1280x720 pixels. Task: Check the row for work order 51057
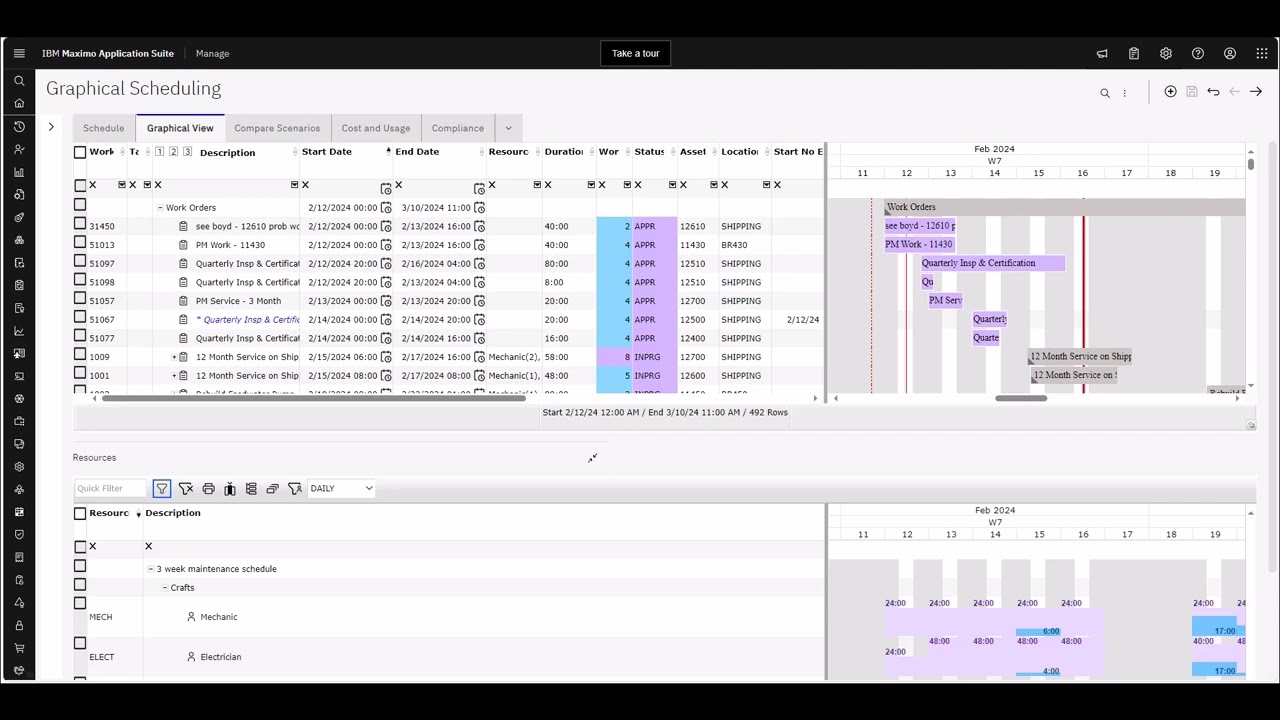pyautogui.click(x=80, y=299)
